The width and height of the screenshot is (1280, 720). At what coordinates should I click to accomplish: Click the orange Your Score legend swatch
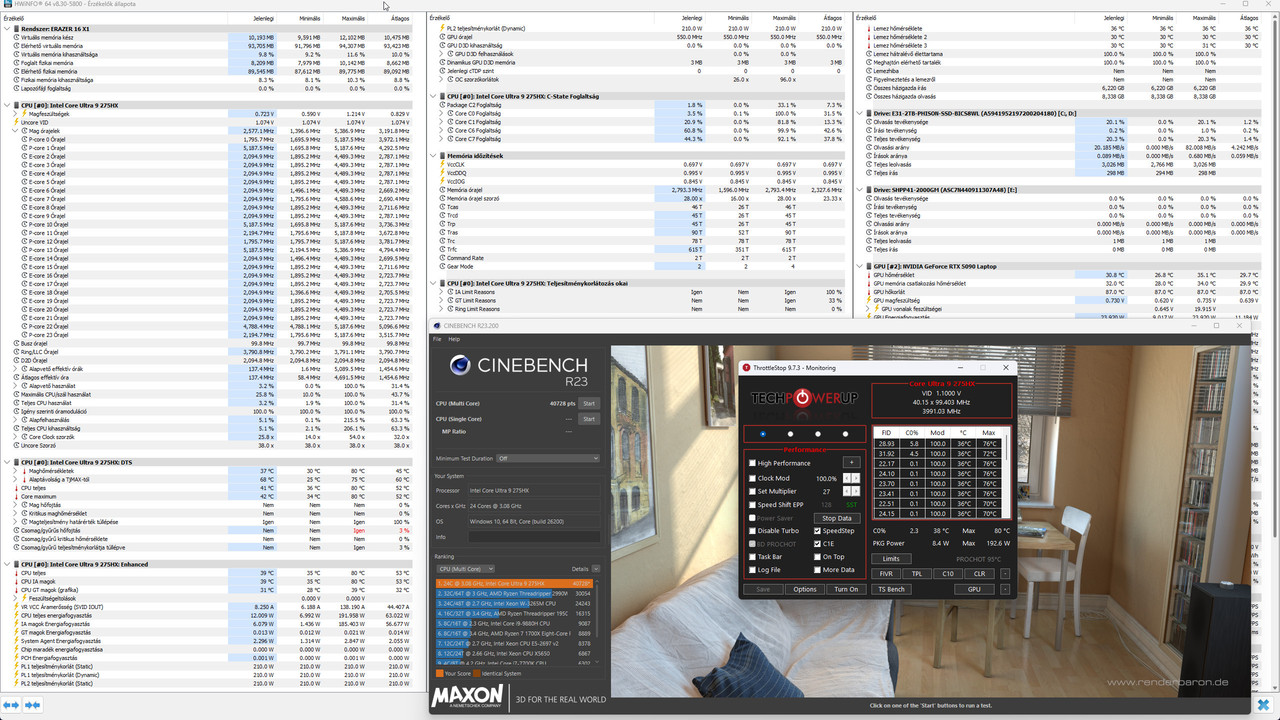(x=439, y=673)
